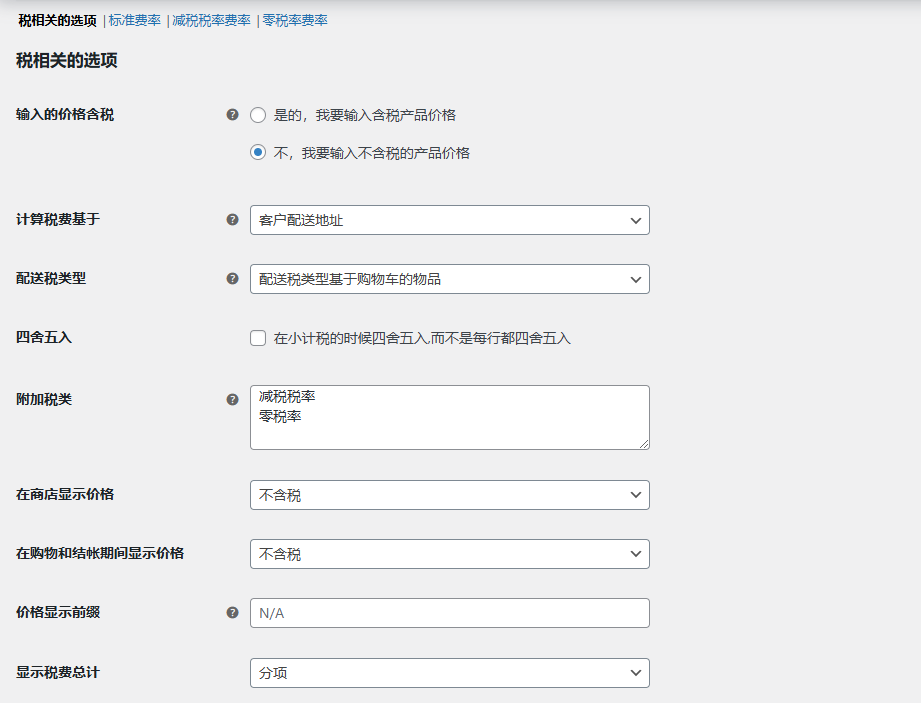
Task: Click the help icon beside 计算税费基于
Action: (x=231, y=219)
